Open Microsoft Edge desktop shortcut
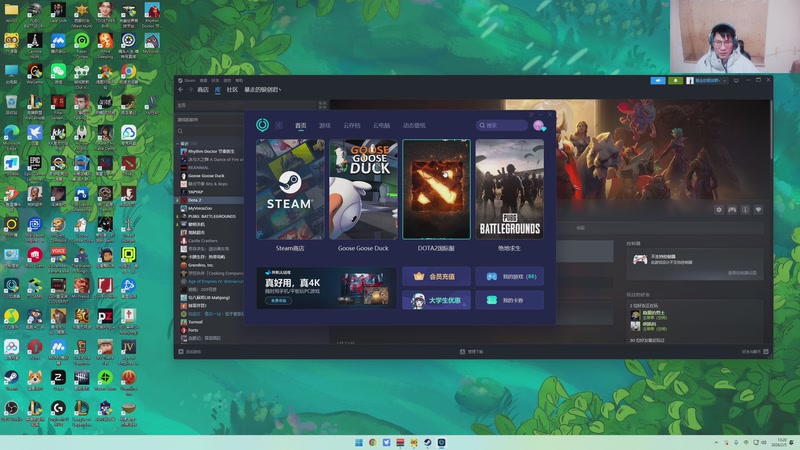The height and width of the screenshot is (450, 800). (x=11, y=136)
